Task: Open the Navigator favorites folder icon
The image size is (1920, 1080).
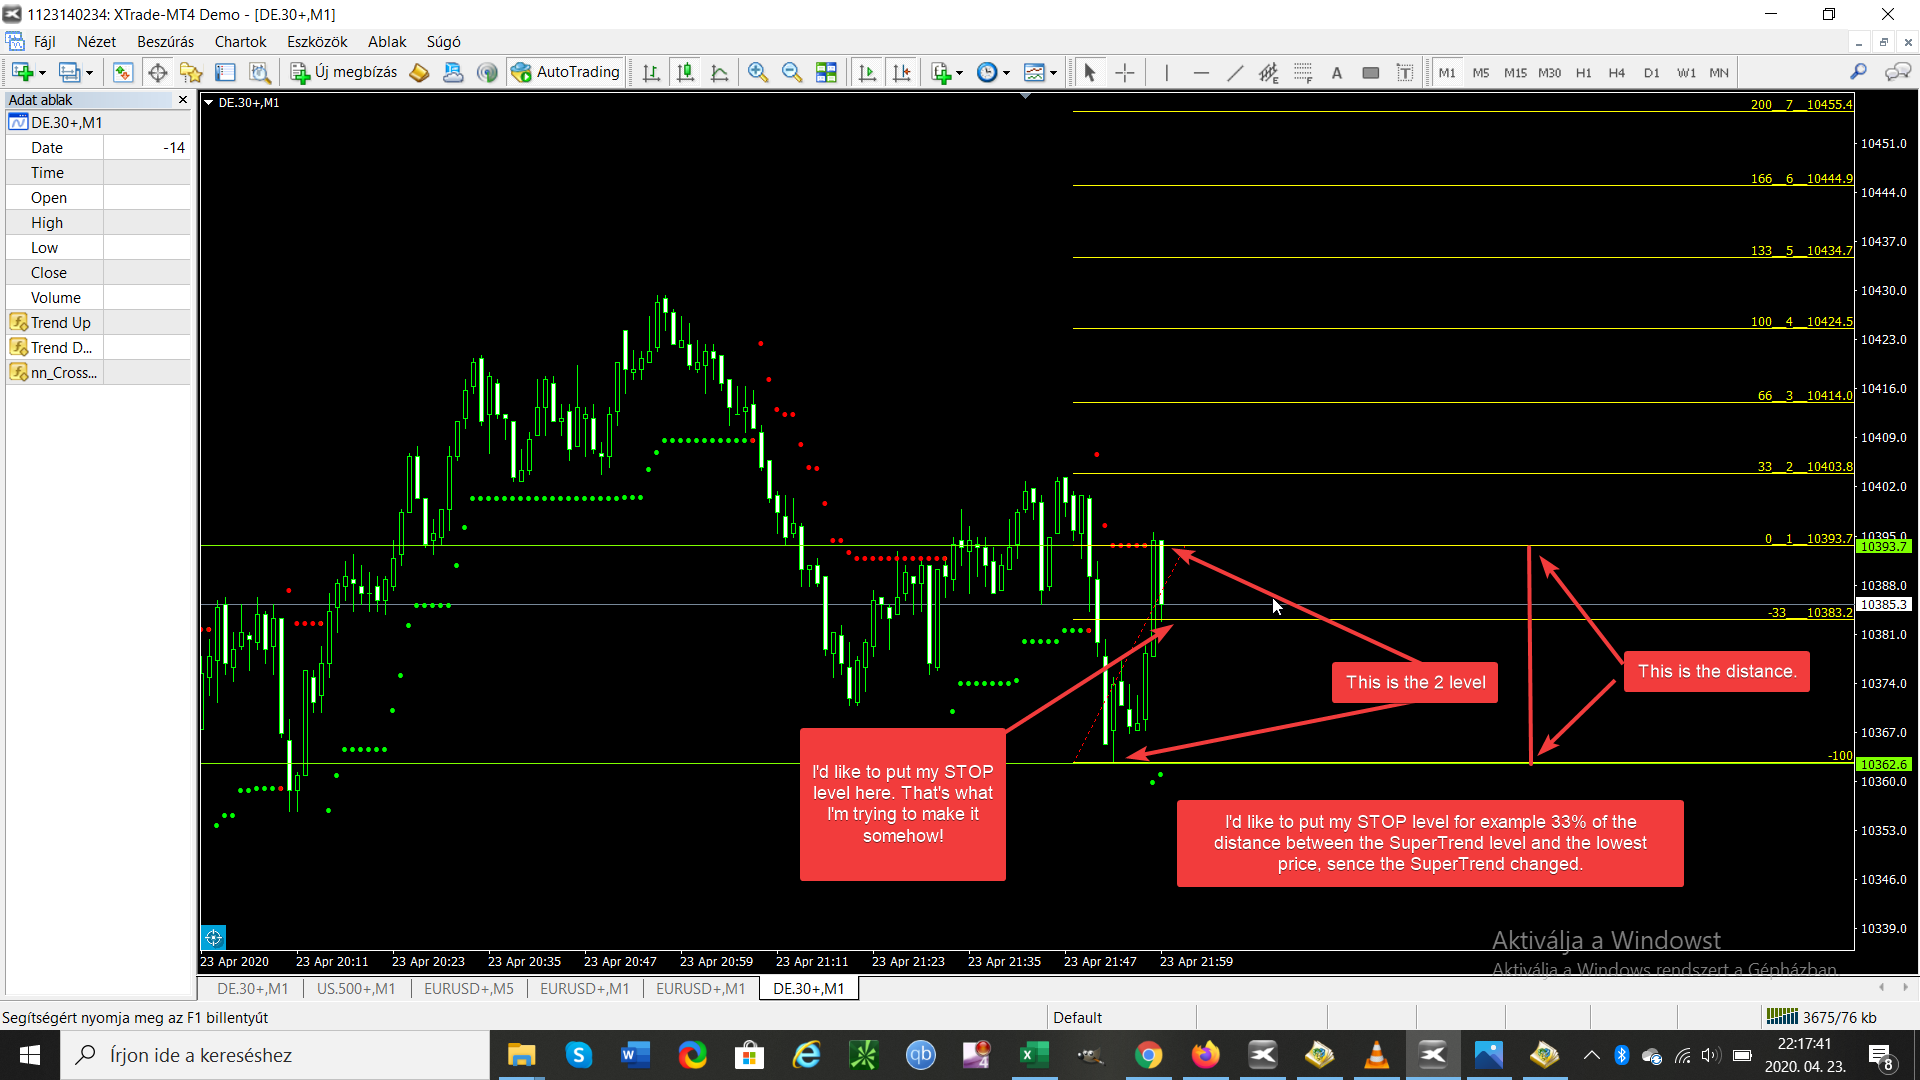Action: 191,72
